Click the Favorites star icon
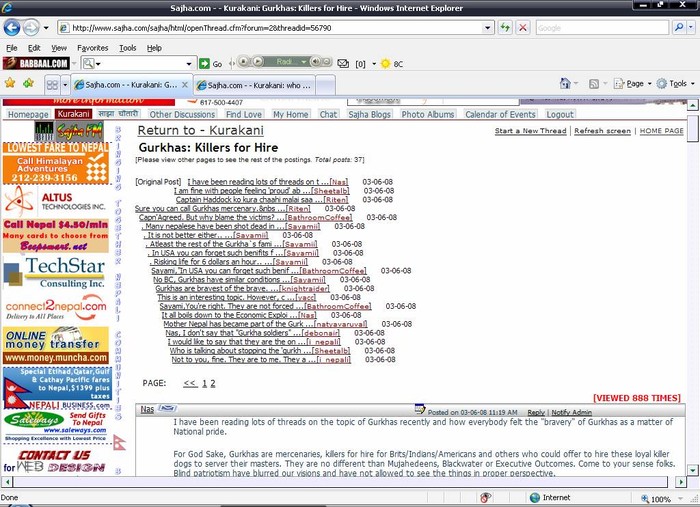Image resolution: width=700 pixels, height=507 pixels. tap(11, 84)
